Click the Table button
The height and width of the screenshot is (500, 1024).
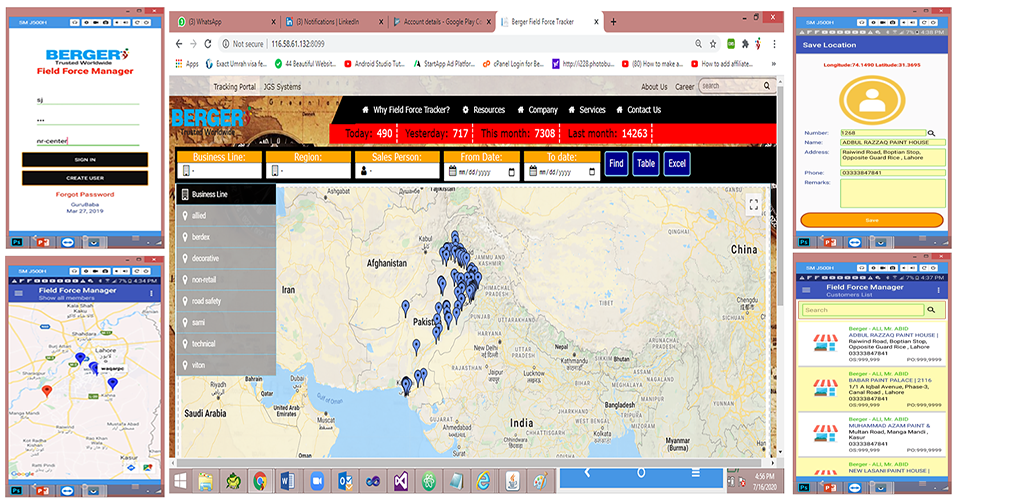646,164
